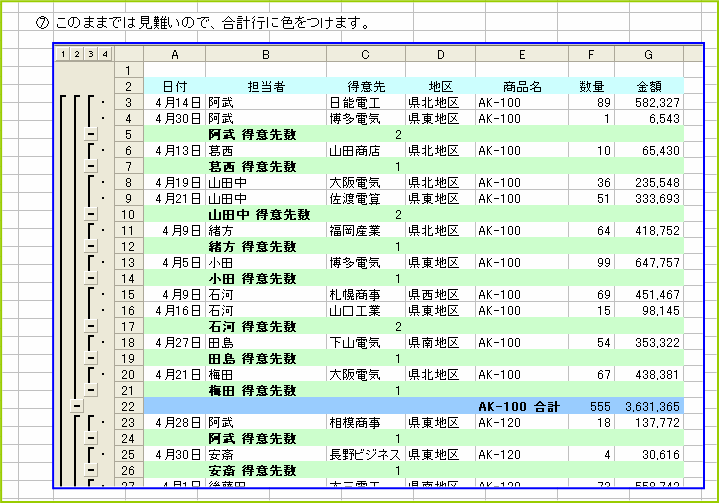Select cell with 県西地区
This screenshot has height=503, width=719.
coord(440,294)
